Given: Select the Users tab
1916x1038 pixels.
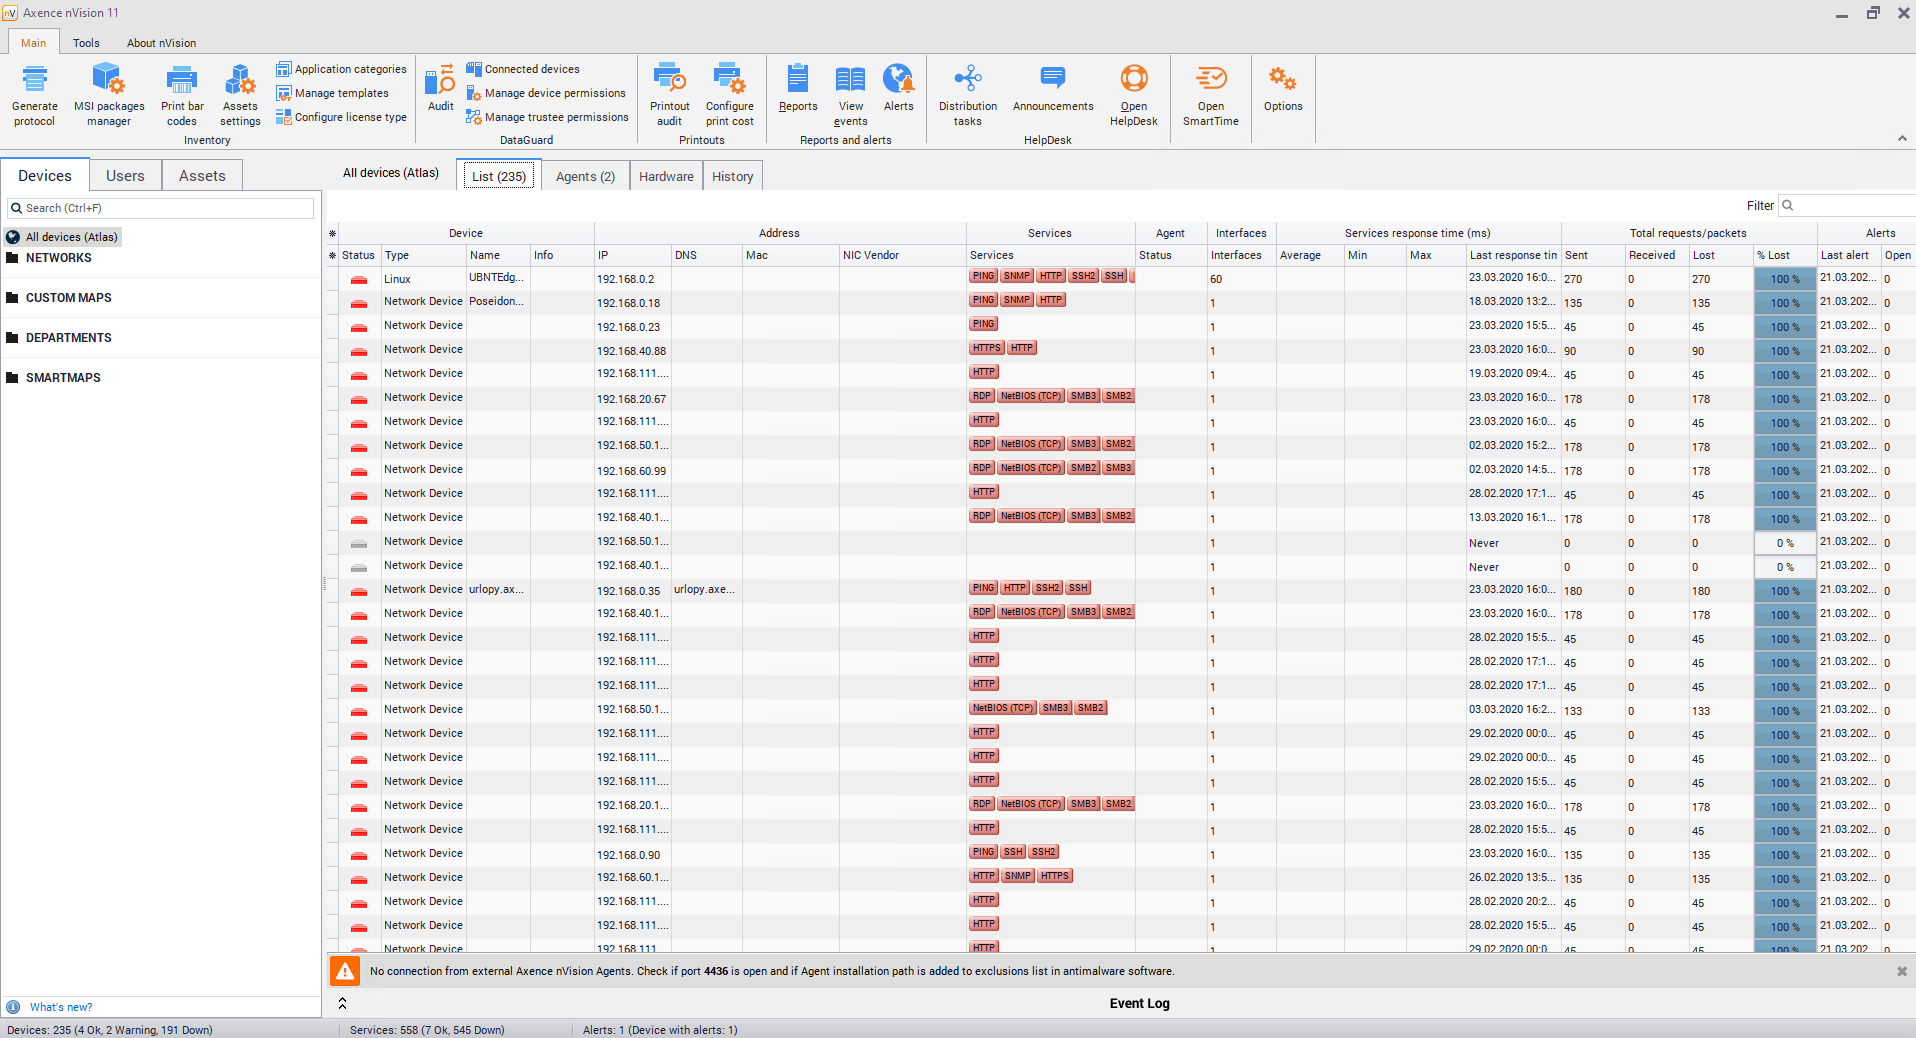Looking at the screenshot, I should point(125,175).
